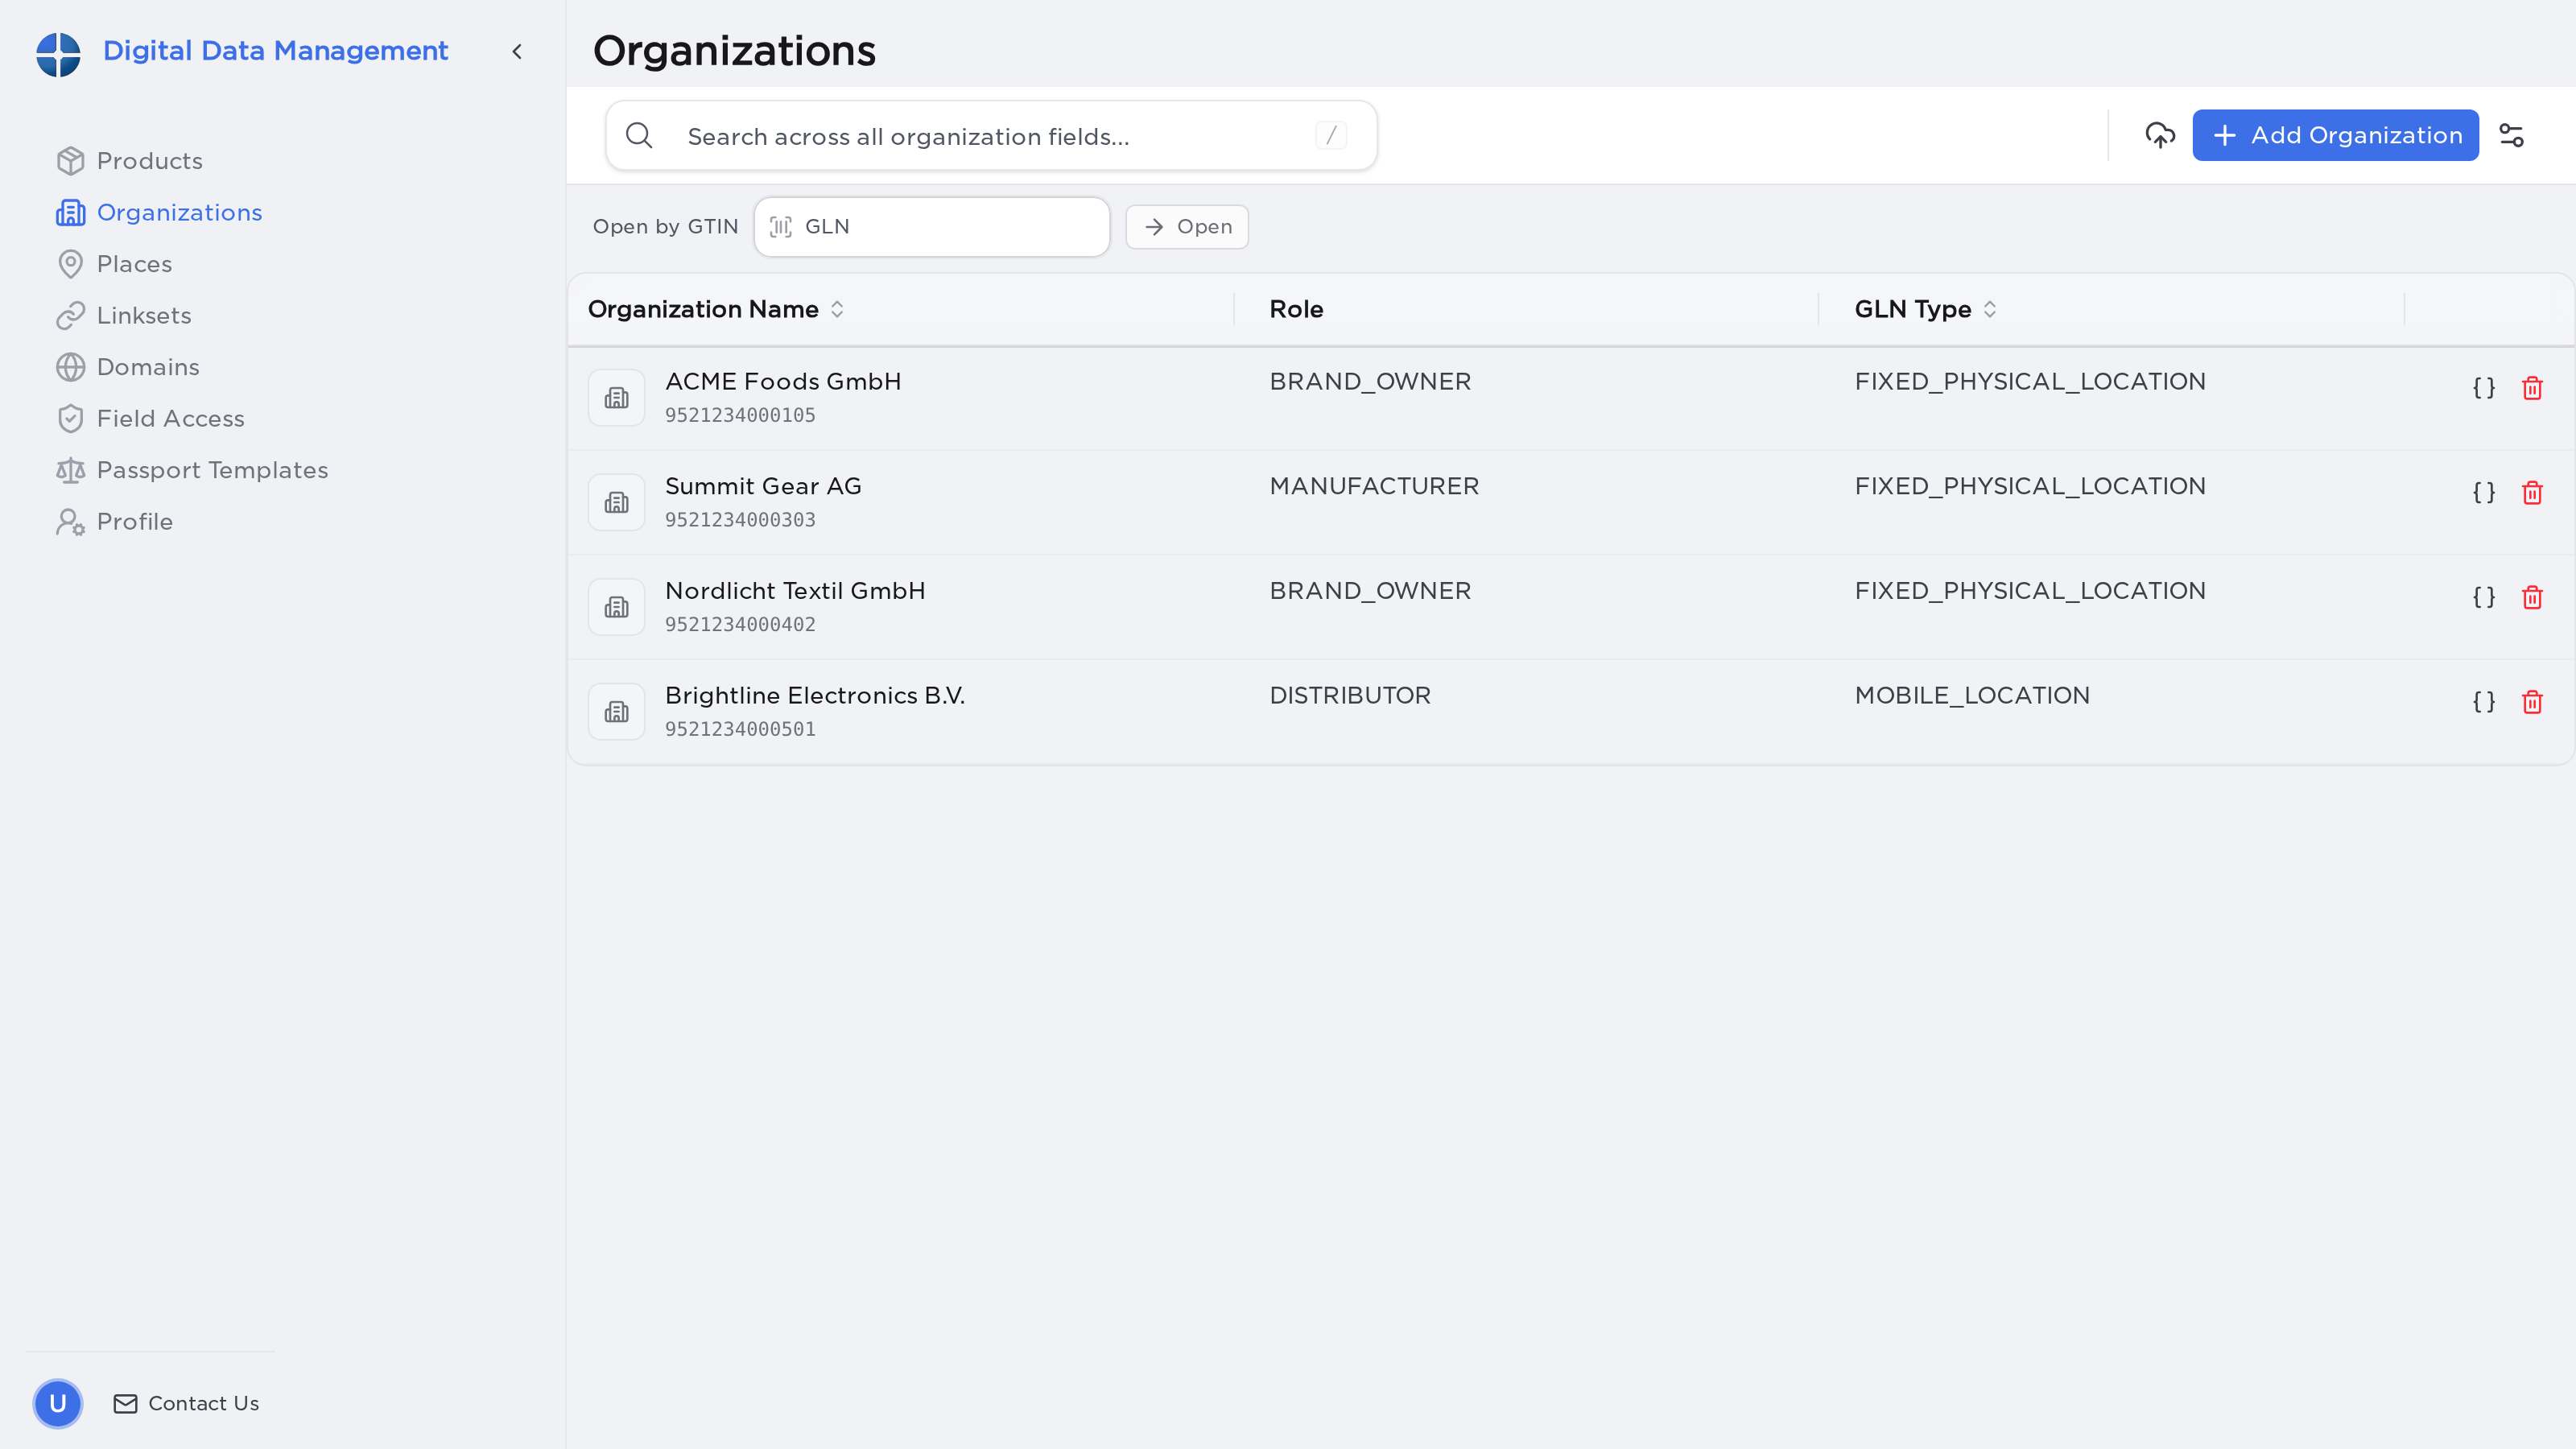This screenshot has height=1449, width=2576.
Task: Navigate to Domains
Action: point(128,367)
